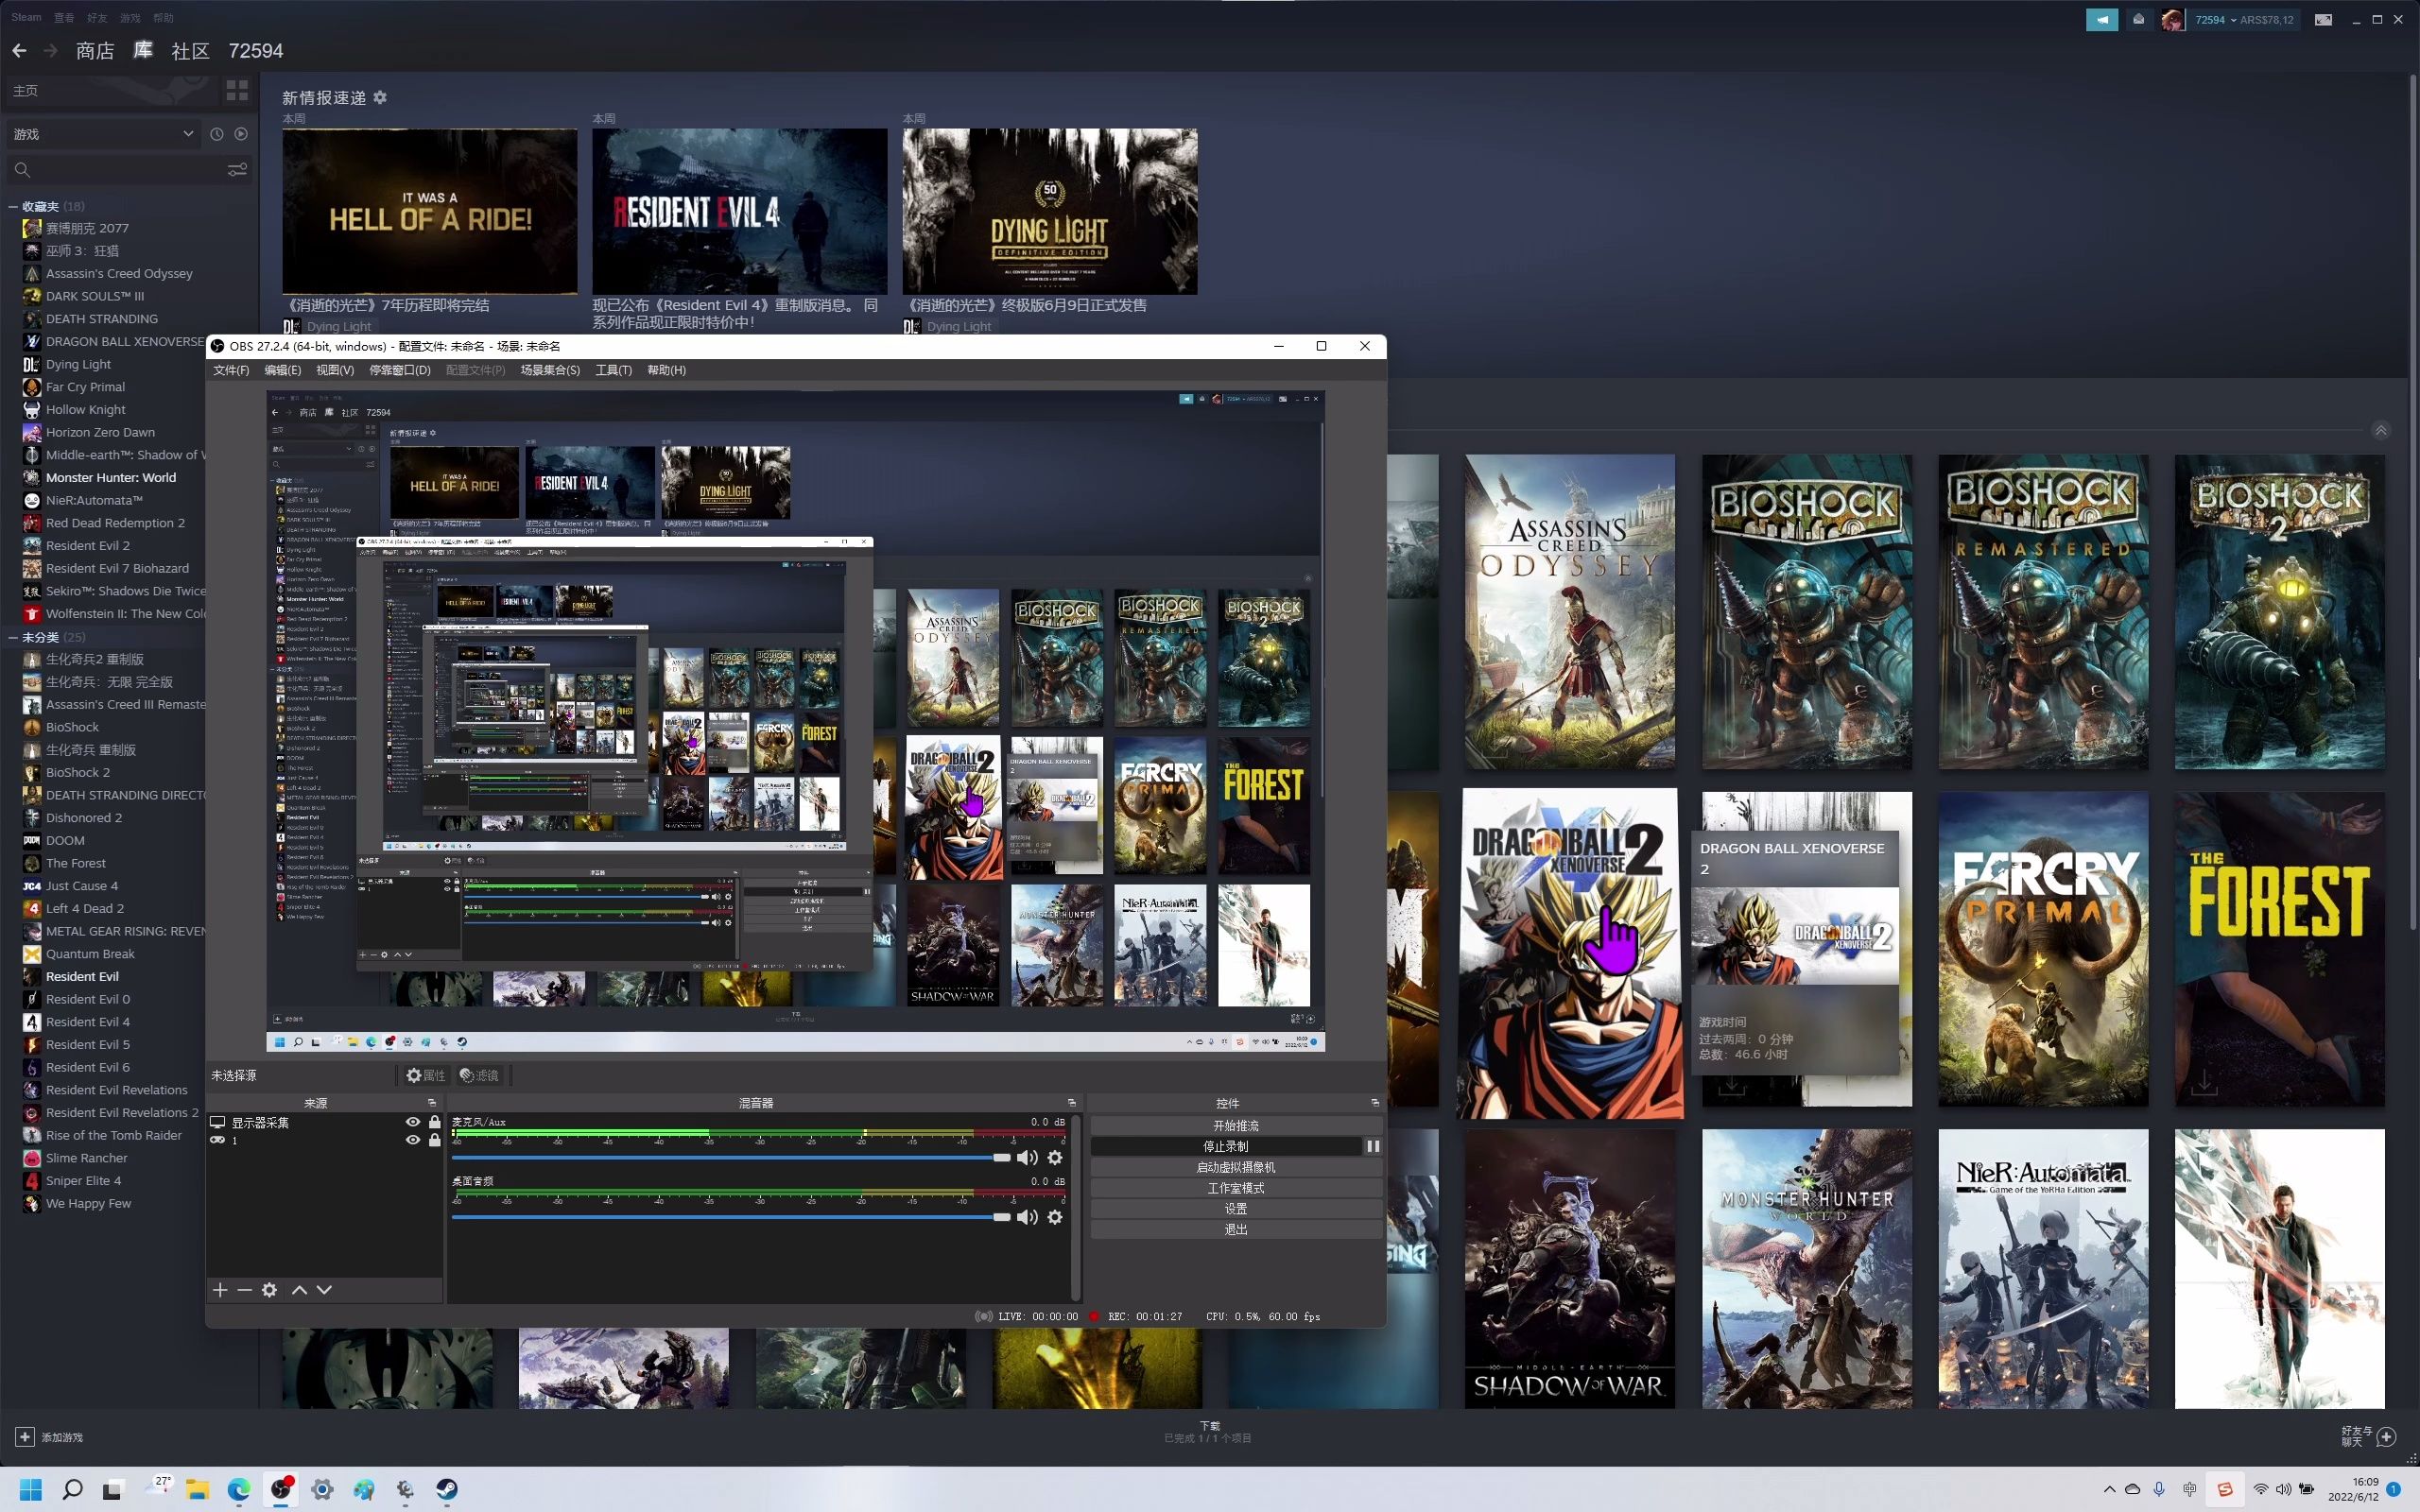Open Edge browser from taskbar

[239, 1489]
